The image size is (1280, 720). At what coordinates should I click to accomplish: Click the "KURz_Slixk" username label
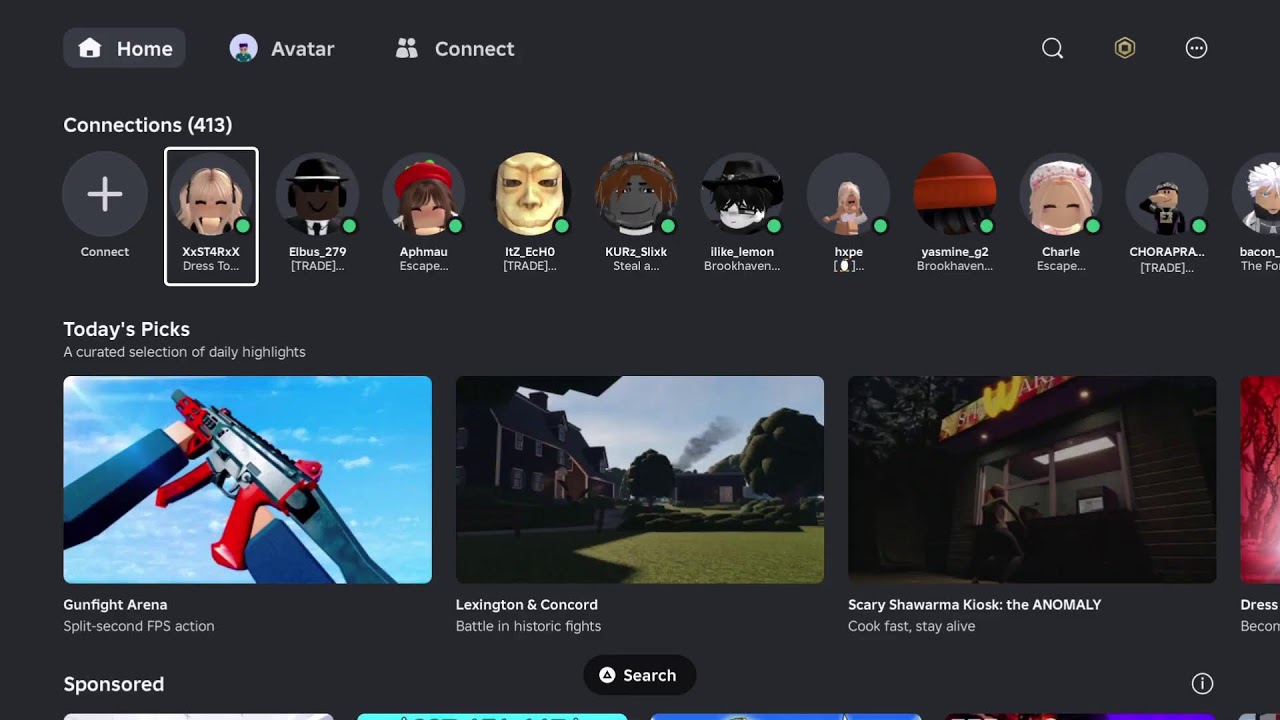[x=635, y=252]
